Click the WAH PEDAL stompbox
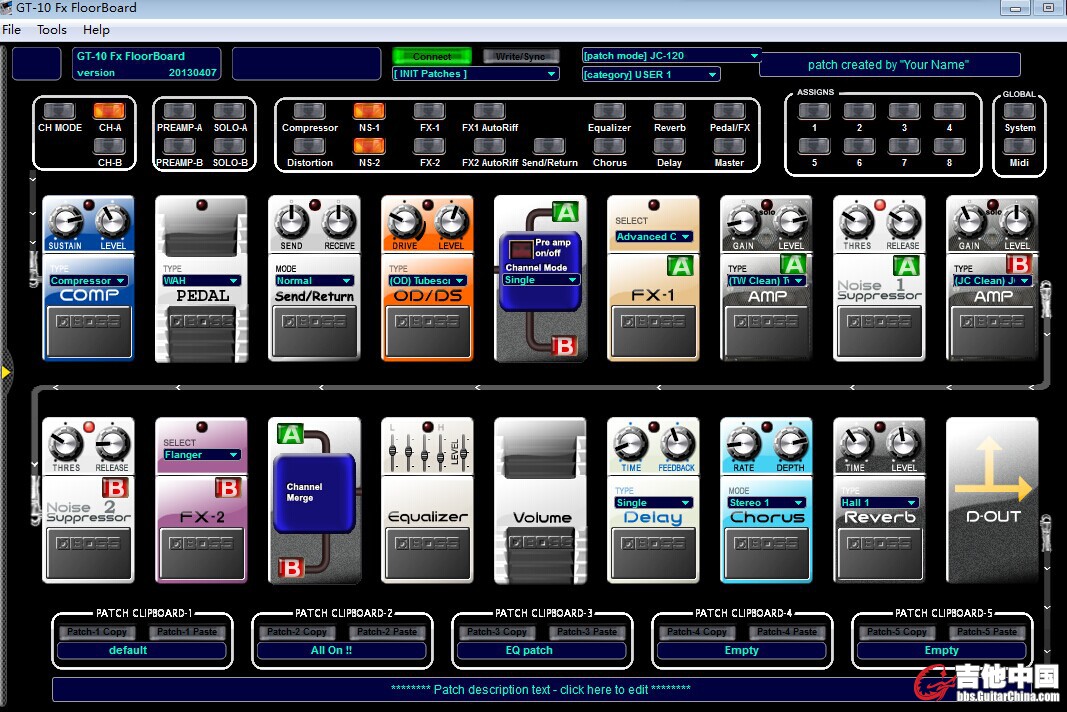The image size is (1067, 712). (201, 278)
